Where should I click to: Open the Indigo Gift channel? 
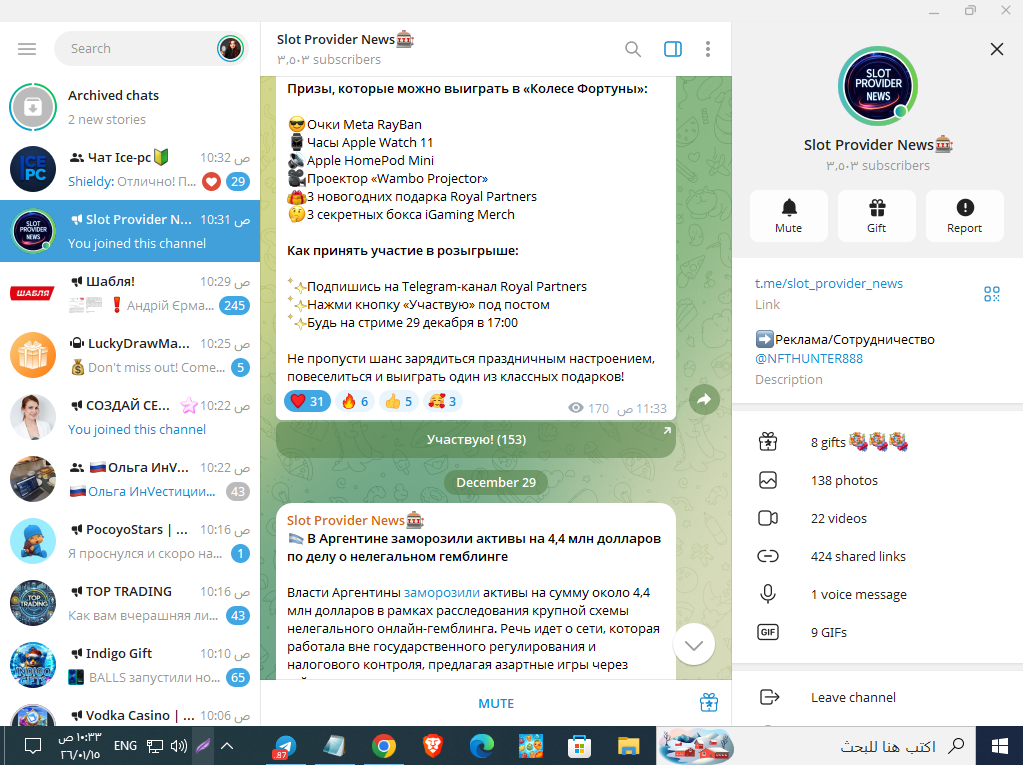coord(130,665)
